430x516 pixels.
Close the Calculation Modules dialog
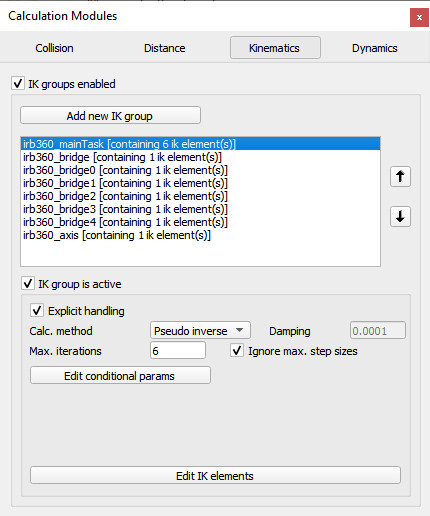click(419, 17)
